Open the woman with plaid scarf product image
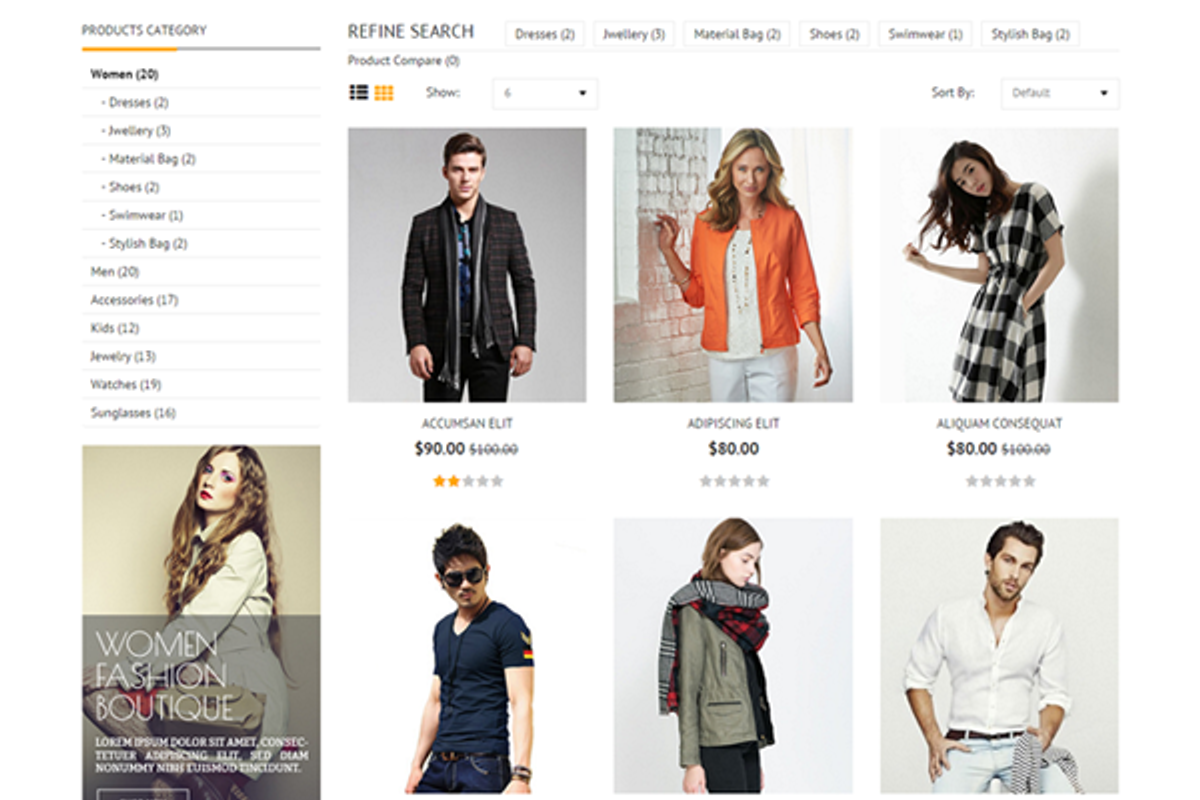The width and height of the screenshot is (1200, 800). (733, 656)
